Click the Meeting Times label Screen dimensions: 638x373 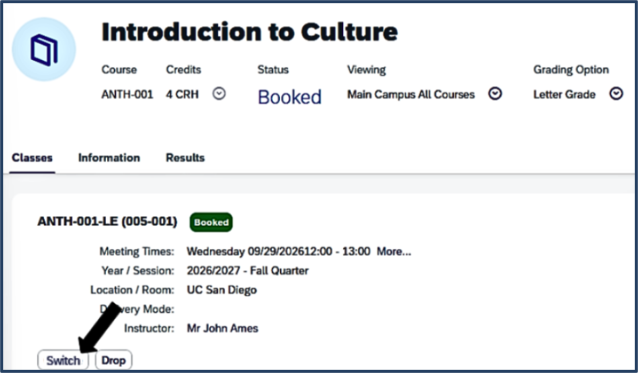pyautogui.click(x=137, y=251)
